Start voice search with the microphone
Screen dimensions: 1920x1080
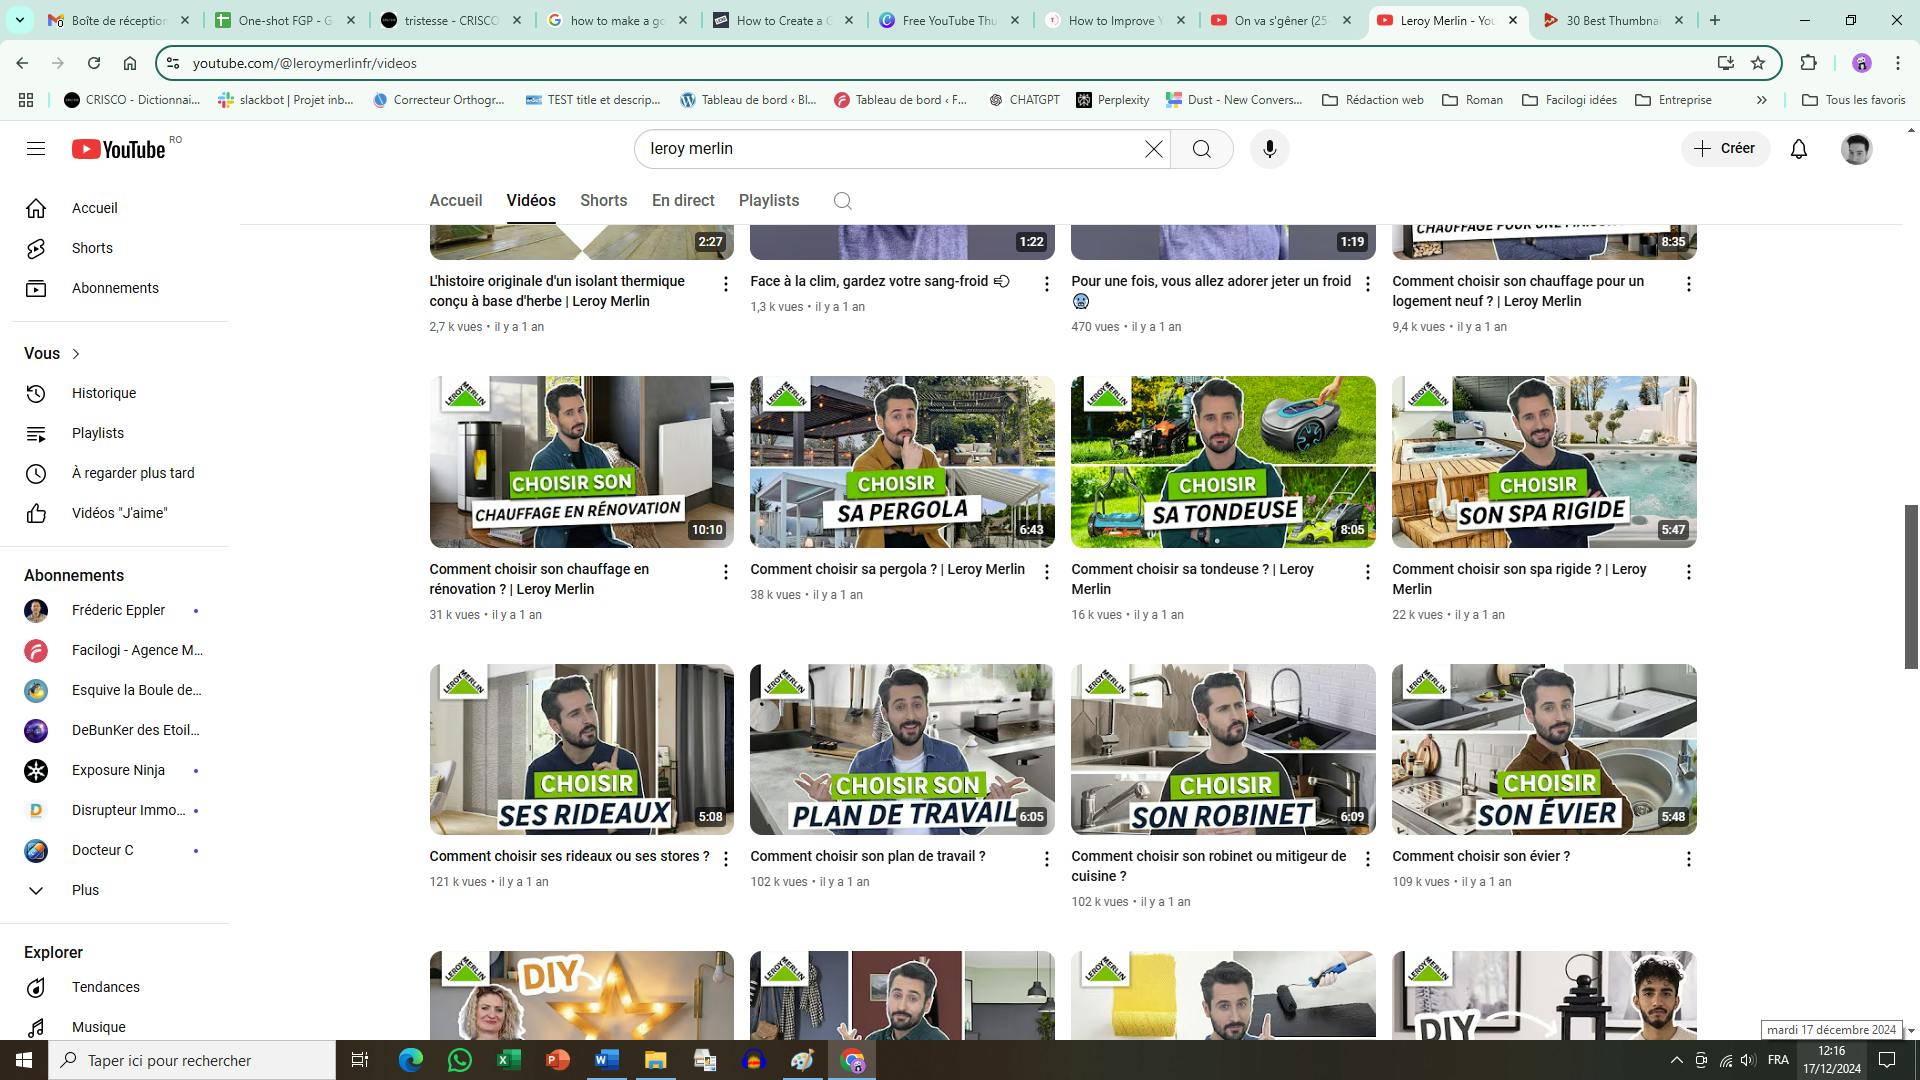click(x=1269, y=149)
